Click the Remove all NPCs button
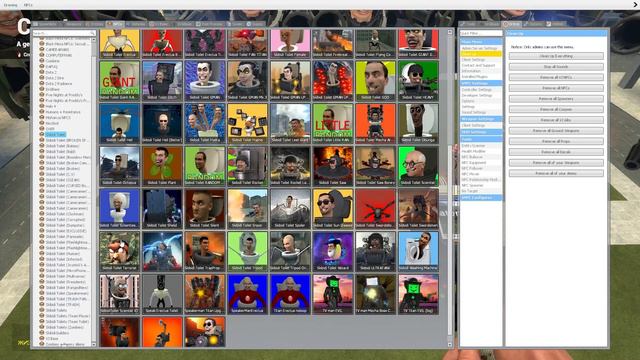640x360 pixels. tap(556, 88)
